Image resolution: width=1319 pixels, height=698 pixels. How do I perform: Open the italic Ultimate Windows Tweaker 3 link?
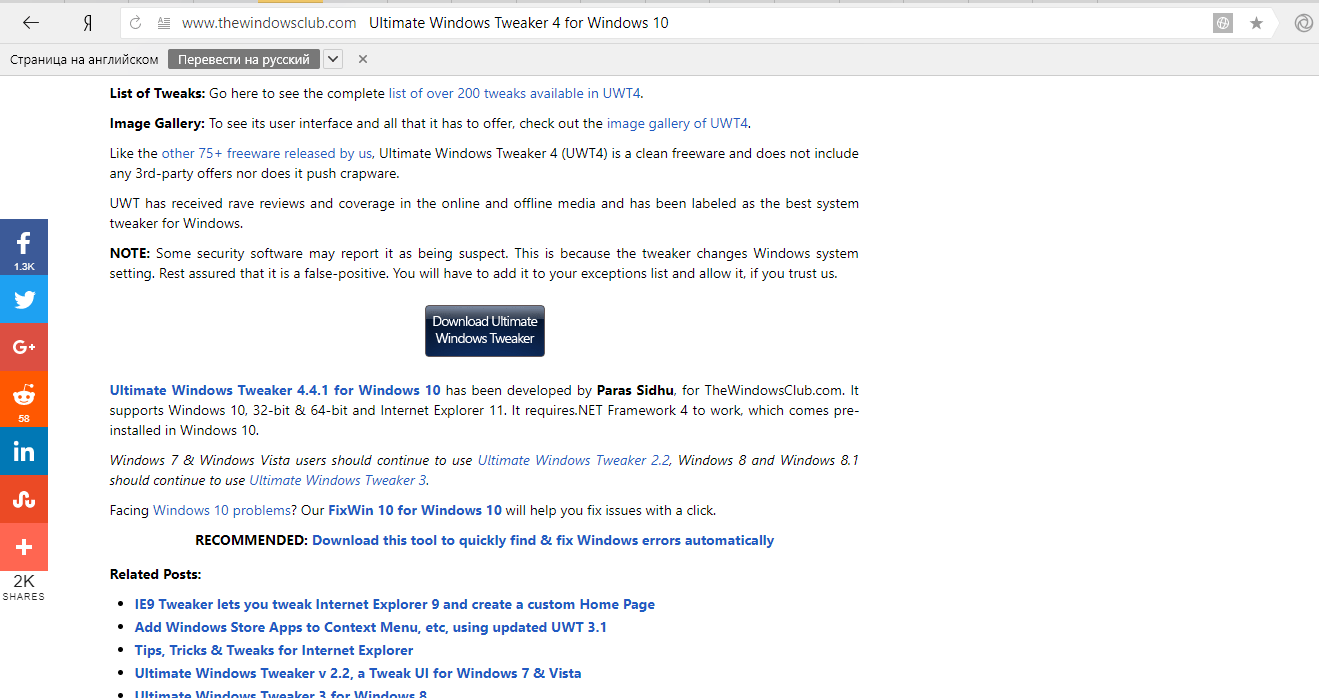point(338,480)
